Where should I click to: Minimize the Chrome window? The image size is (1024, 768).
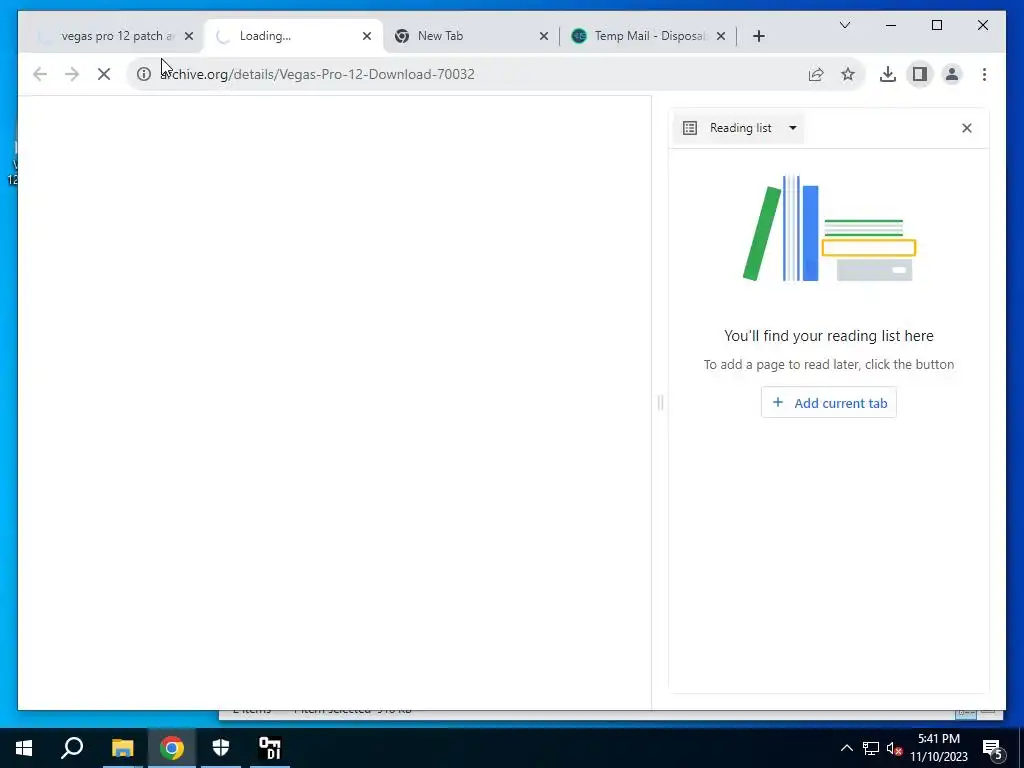pyautogui.click(x=891, y=25)
